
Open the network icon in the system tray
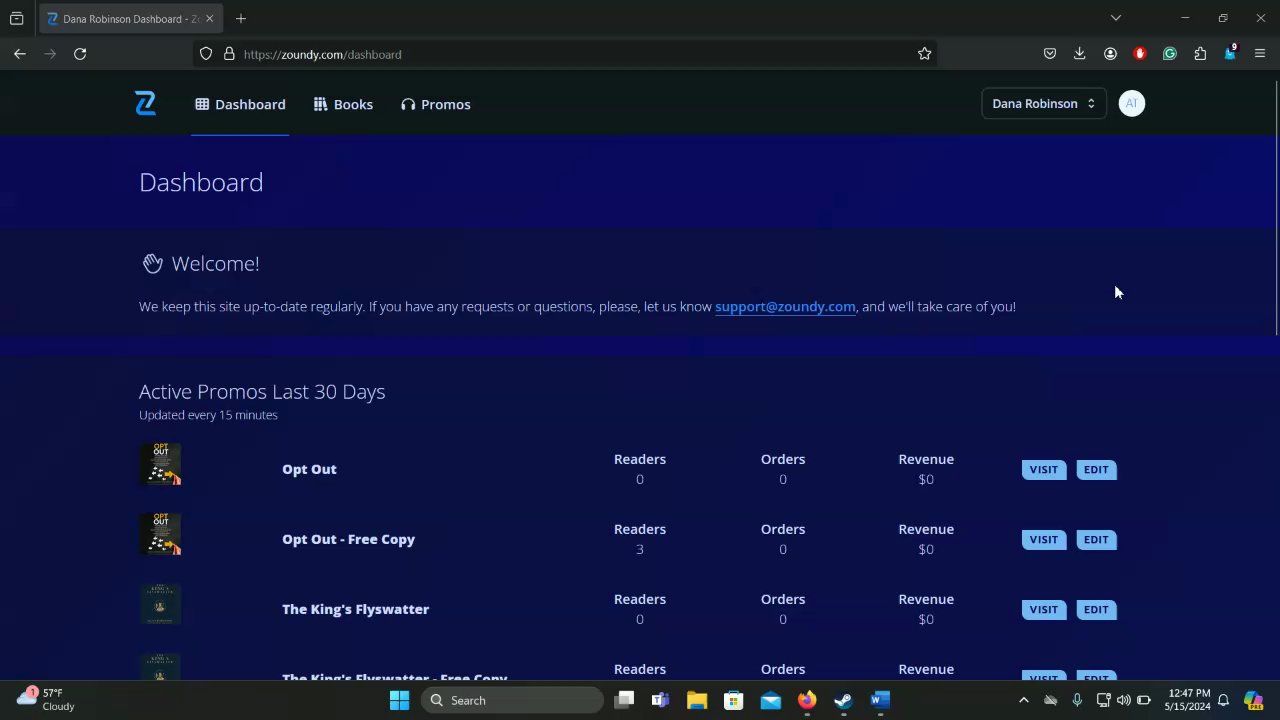[x=1103, y=700]
